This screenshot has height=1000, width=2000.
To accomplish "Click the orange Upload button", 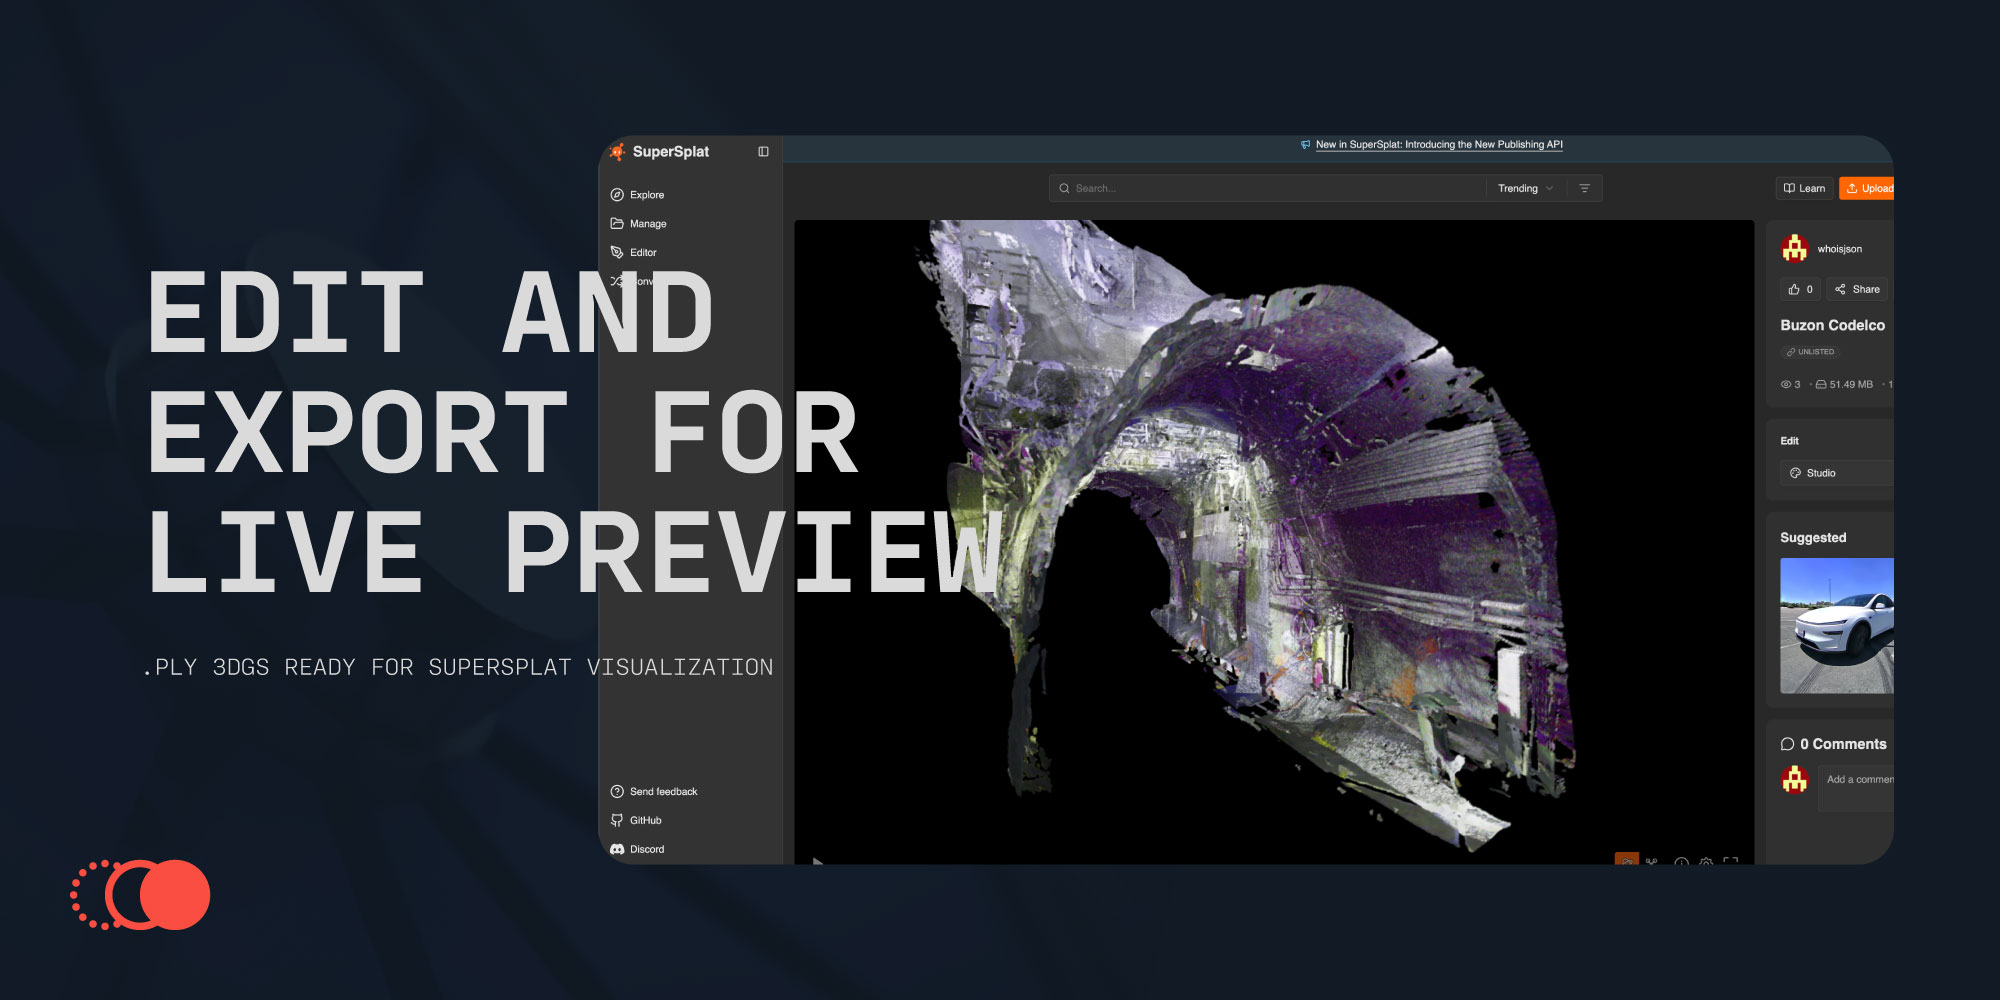I will coord(1867,188).
